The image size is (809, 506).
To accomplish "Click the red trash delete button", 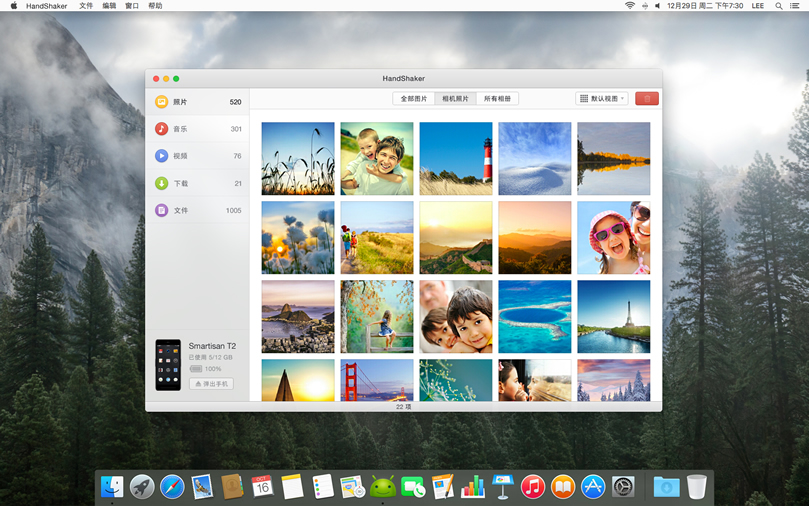I will point(646,99).
